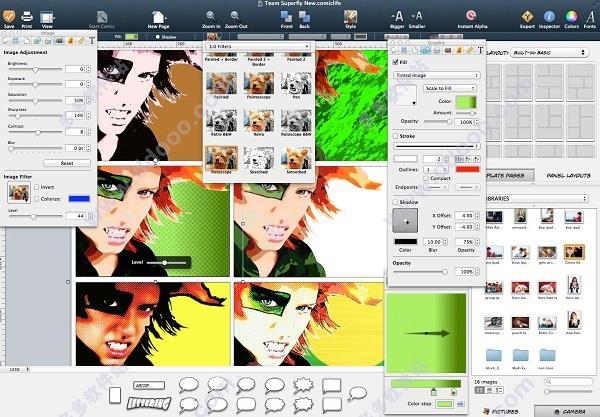
Task: Click the Saturation slider
Action: (x=35, y=101)
